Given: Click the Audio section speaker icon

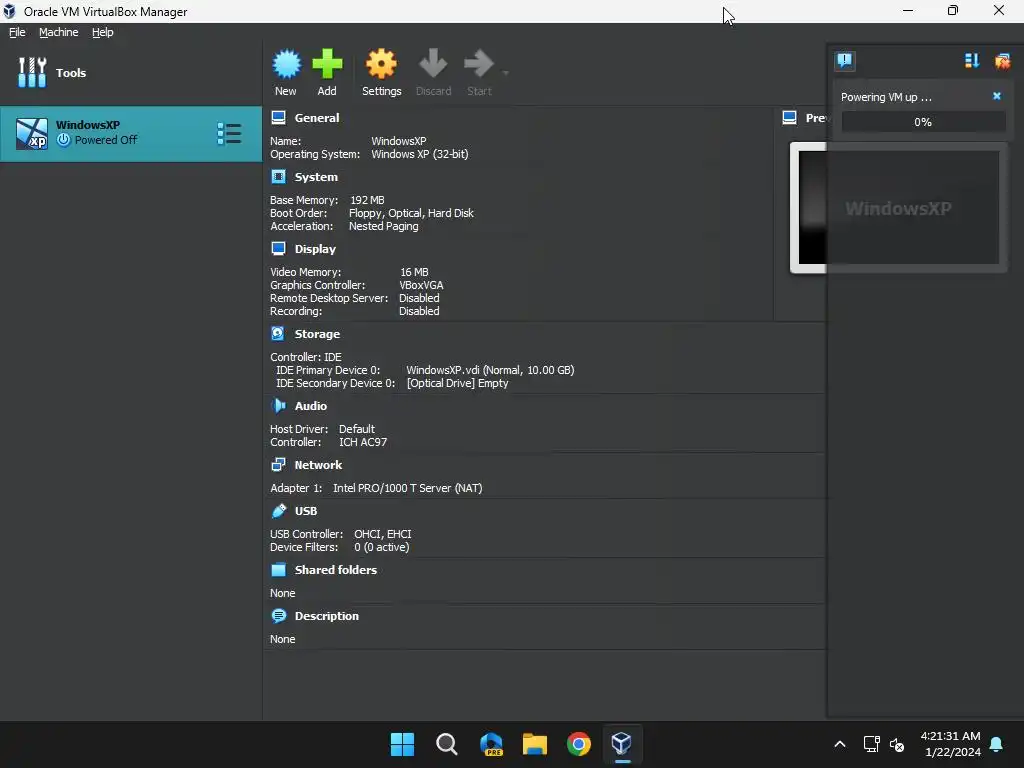Looking at the screenshot, I should [278, 406].
